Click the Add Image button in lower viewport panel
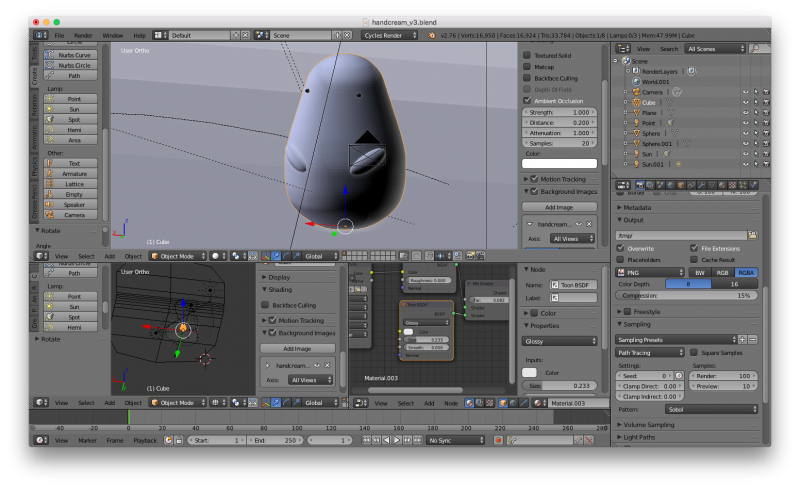 click(297, 349)
